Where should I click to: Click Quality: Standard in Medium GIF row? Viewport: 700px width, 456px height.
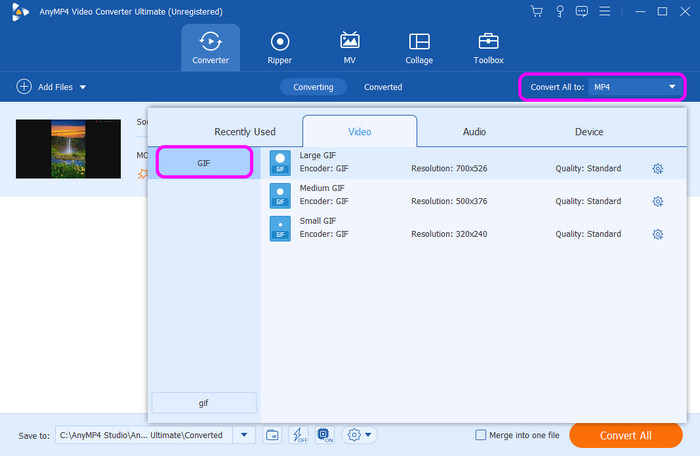pos(588,201)
